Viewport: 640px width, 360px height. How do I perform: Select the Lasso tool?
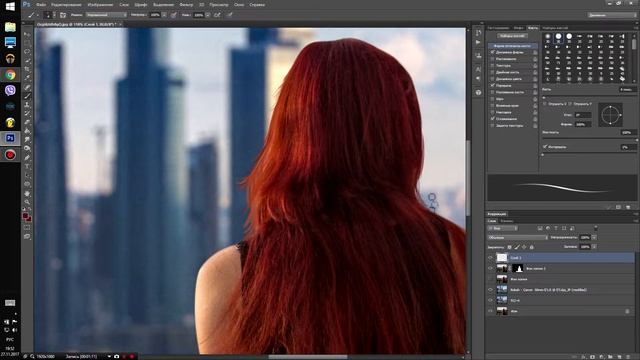(27, 52)
